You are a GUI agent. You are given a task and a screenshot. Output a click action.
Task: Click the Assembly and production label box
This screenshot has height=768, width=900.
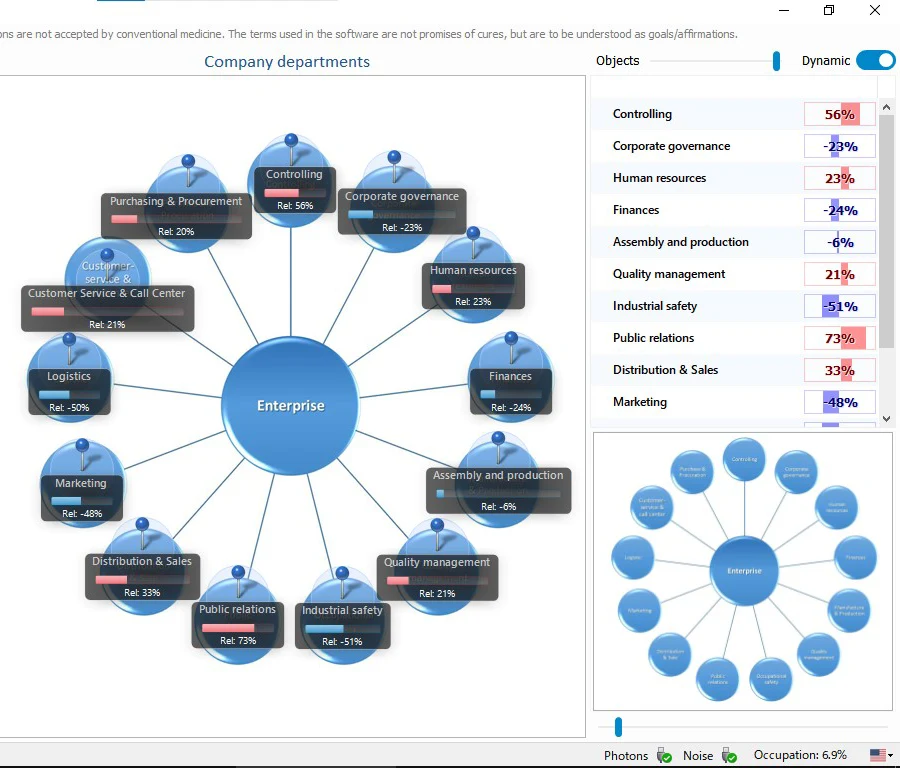pyautogui.click(x=498, y=490)
